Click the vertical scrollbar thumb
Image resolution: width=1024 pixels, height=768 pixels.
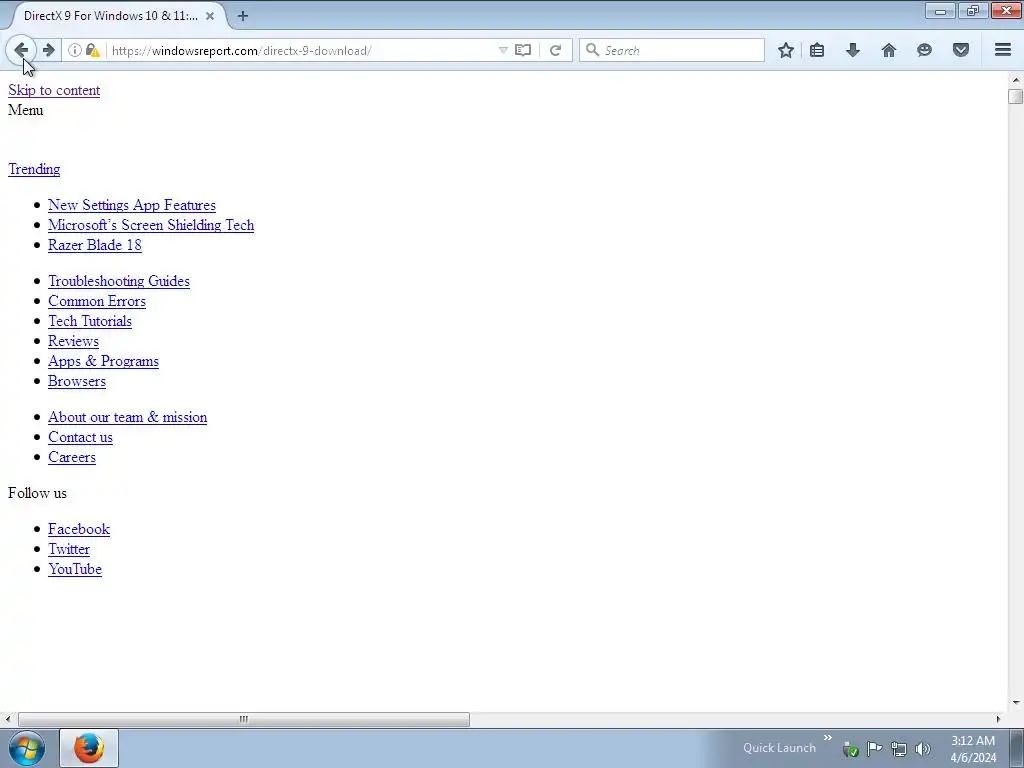coord(1015,96)
